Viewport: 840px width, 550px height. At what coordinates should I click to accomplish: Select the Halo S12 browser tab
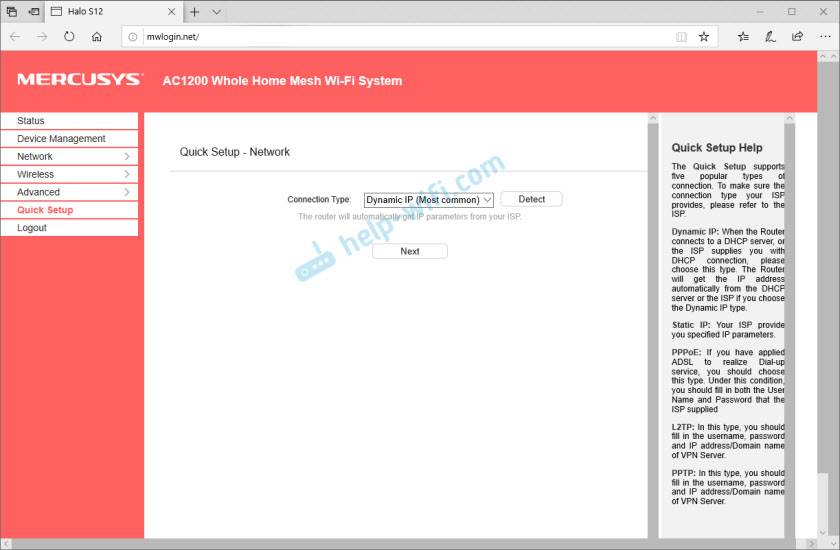112,11
